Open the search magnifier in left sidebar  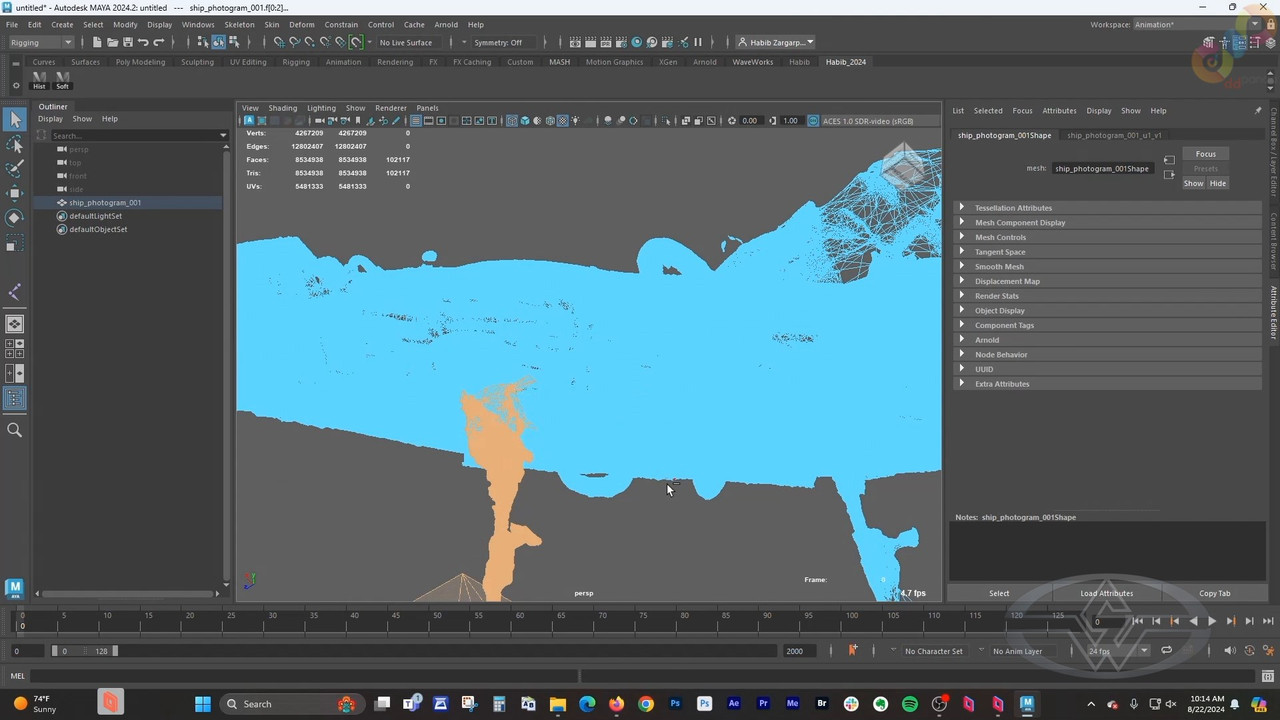point(14,430)
